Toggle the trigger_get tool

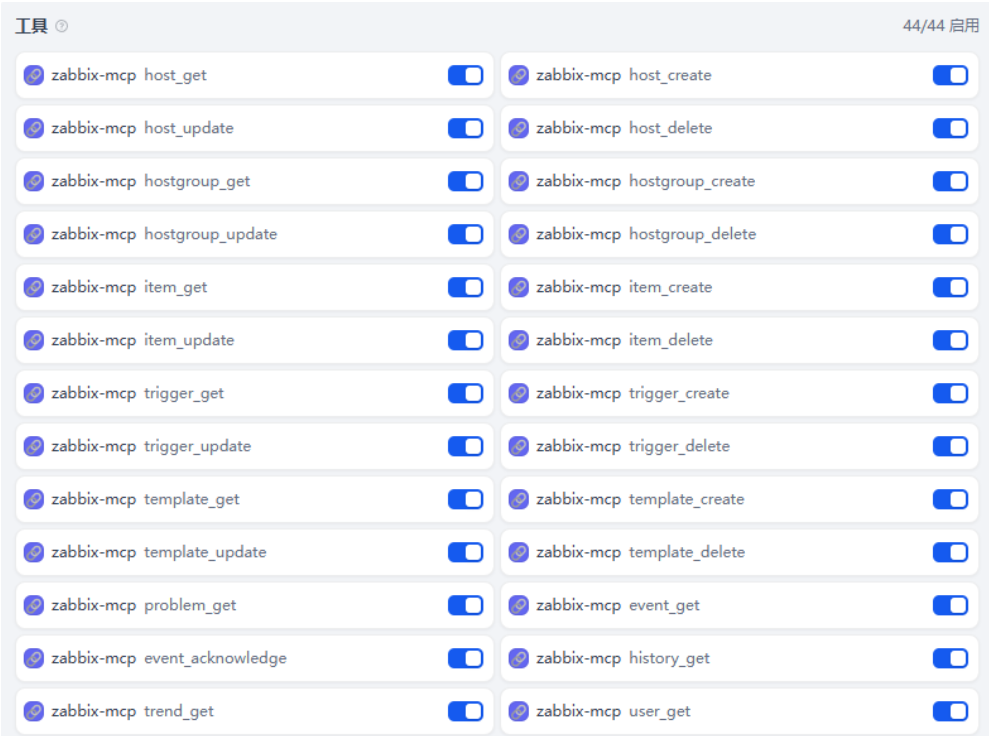[x=465, y=393]
